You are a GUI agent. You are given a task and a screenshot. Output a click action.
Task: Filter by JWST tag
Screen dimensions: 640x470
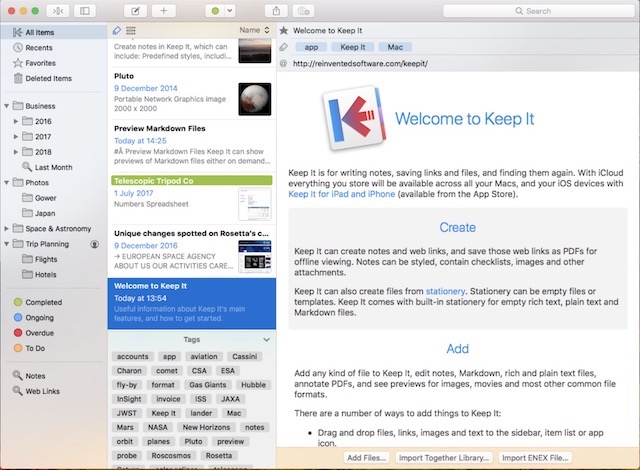pos(127,413)
